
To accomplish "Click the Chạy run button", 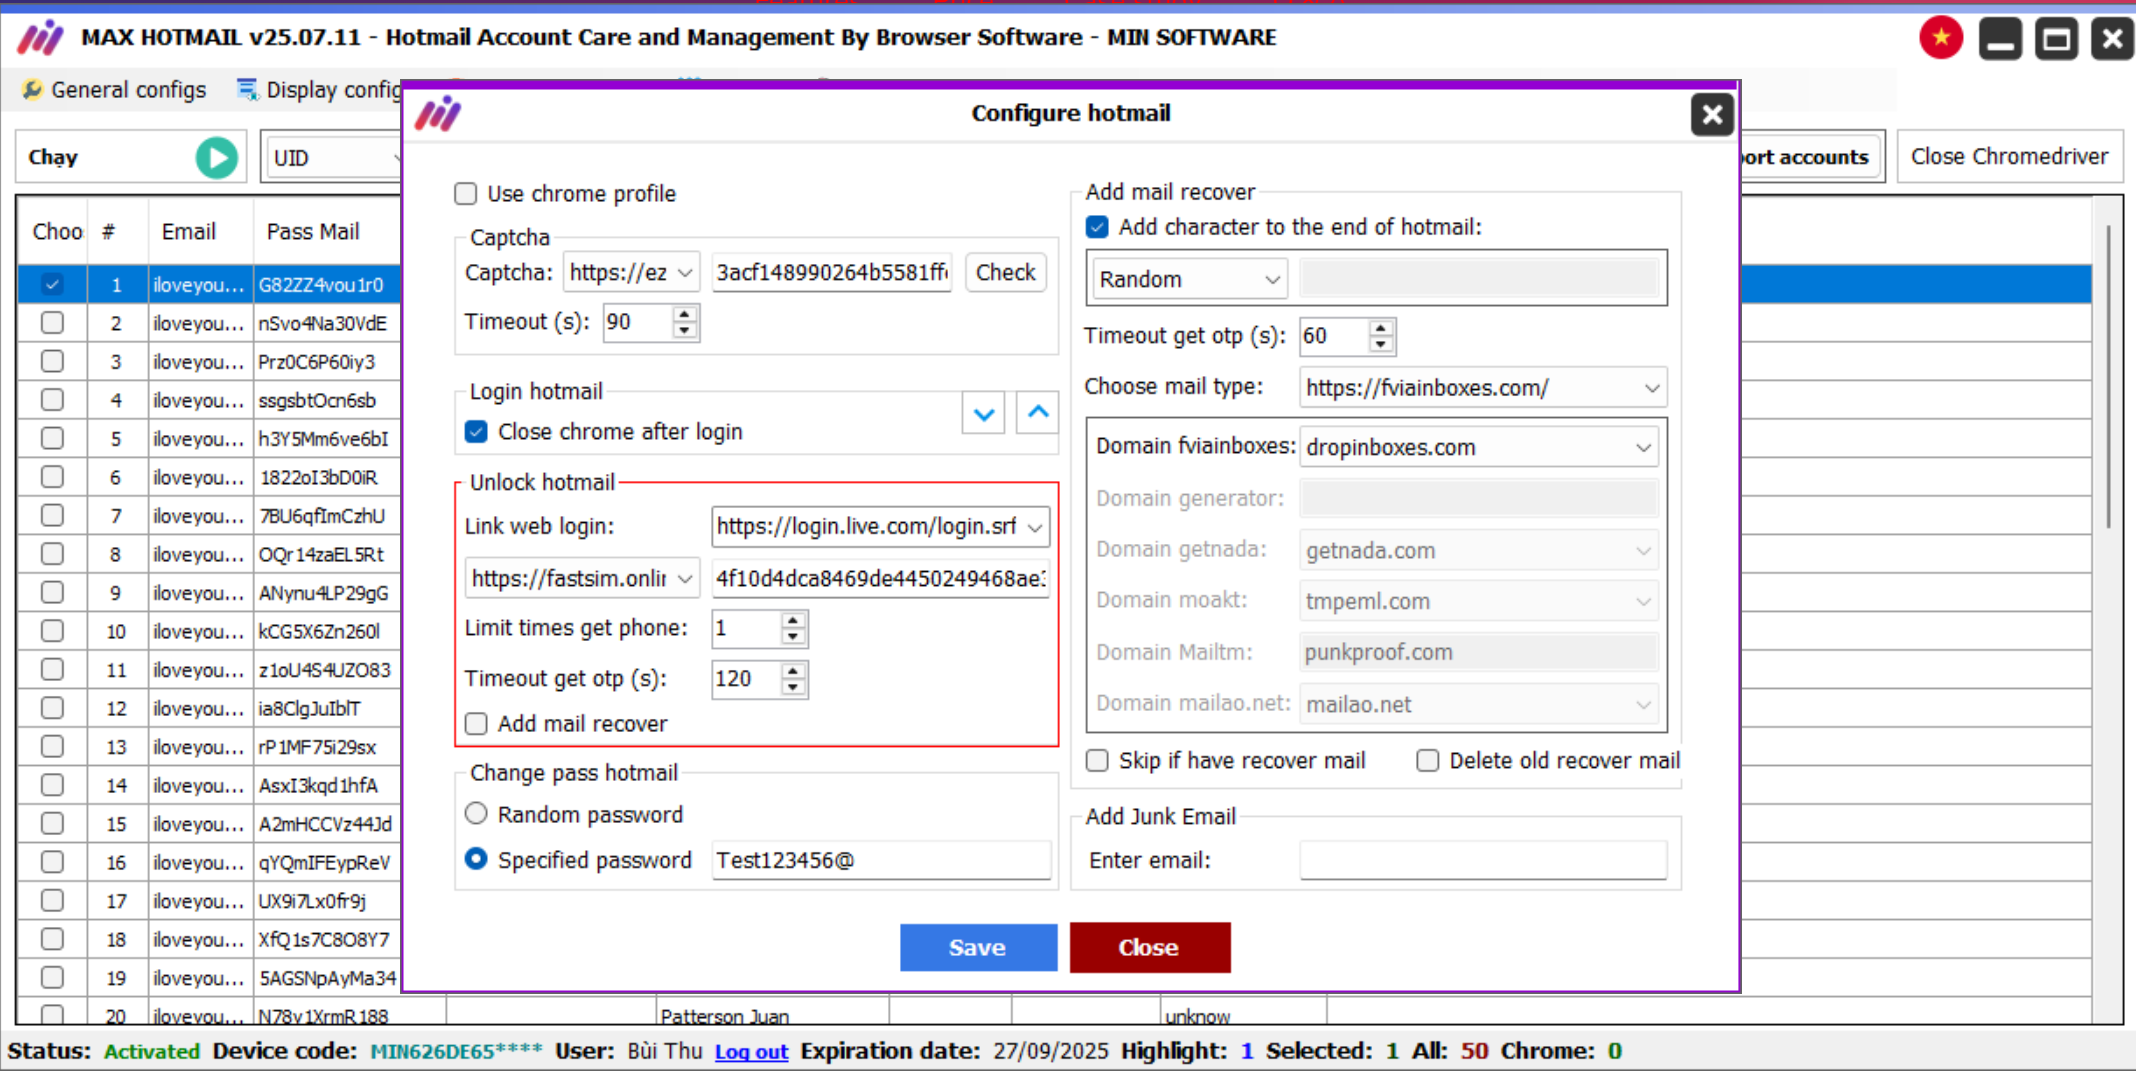I will (x=131, y=157).
